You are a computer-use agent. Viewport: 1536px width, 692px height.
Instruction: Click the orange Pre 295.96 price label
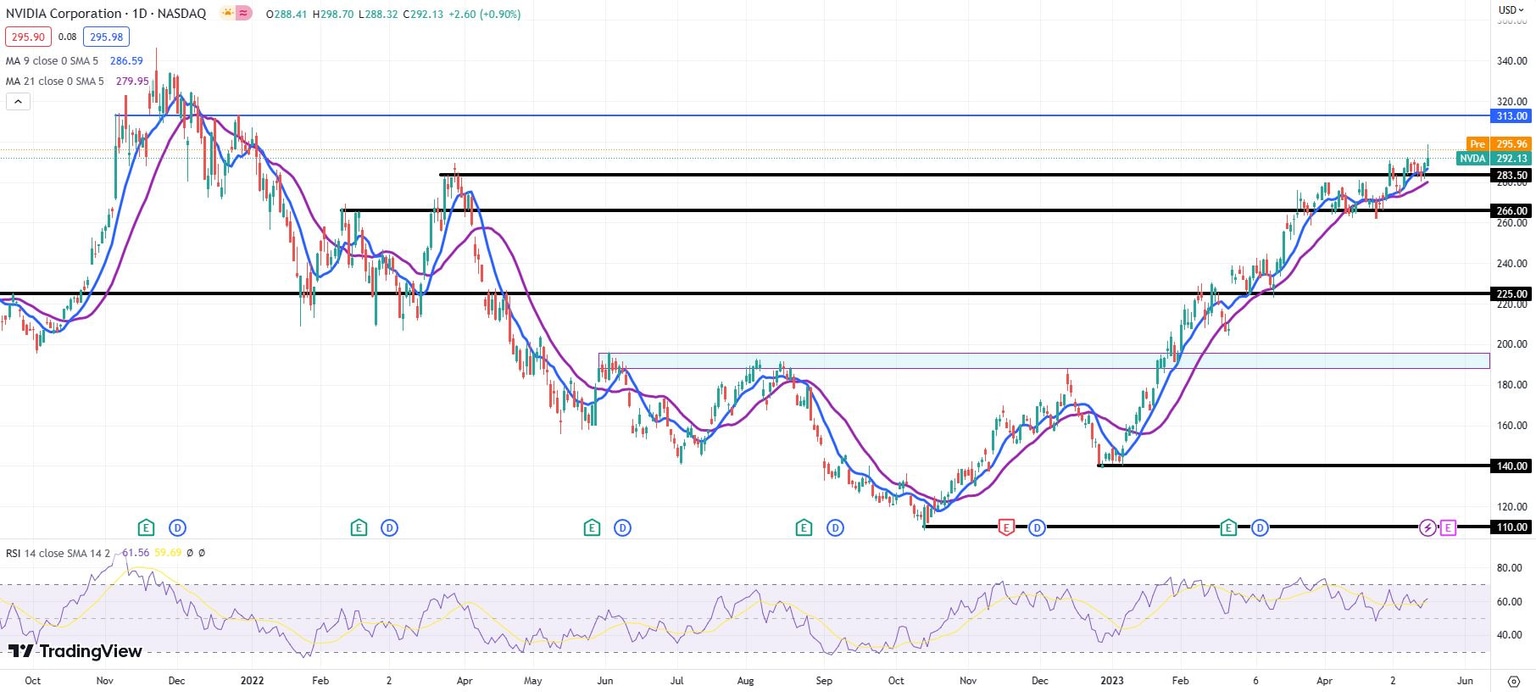pos(1498,144)
